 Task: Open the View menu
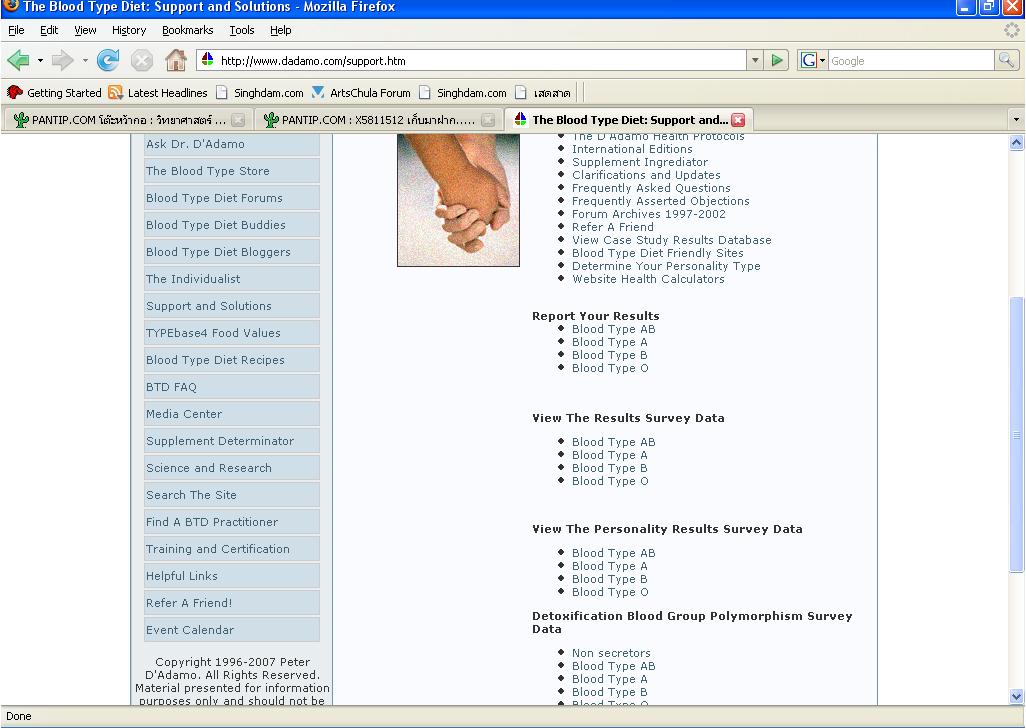(85, 30)
